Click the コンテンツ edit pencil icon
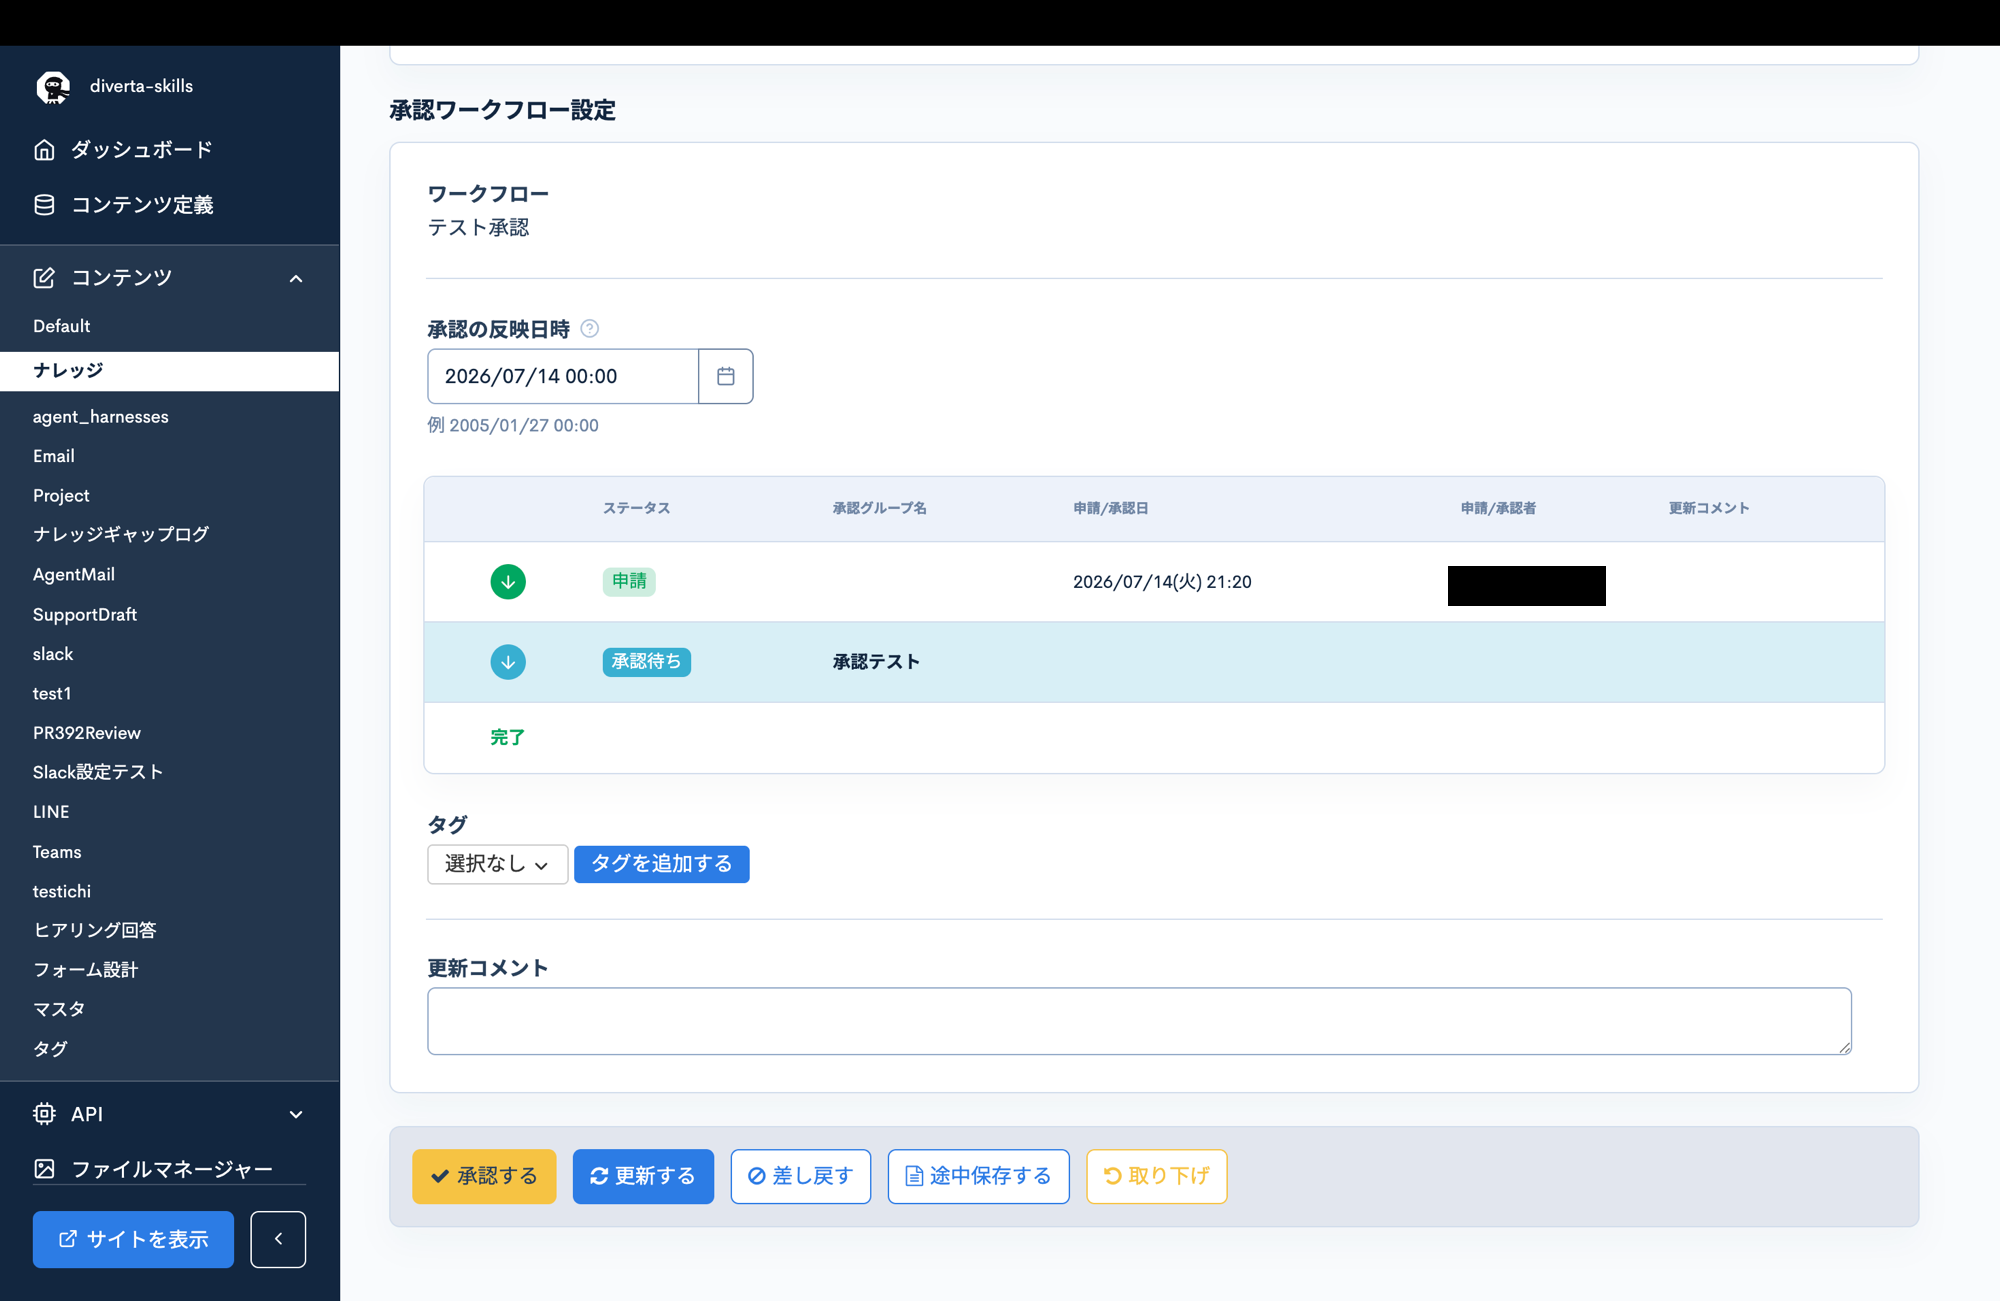The height and width of the screenshot is (1301, 2000). pyautogui.click(x=44, y=278)
